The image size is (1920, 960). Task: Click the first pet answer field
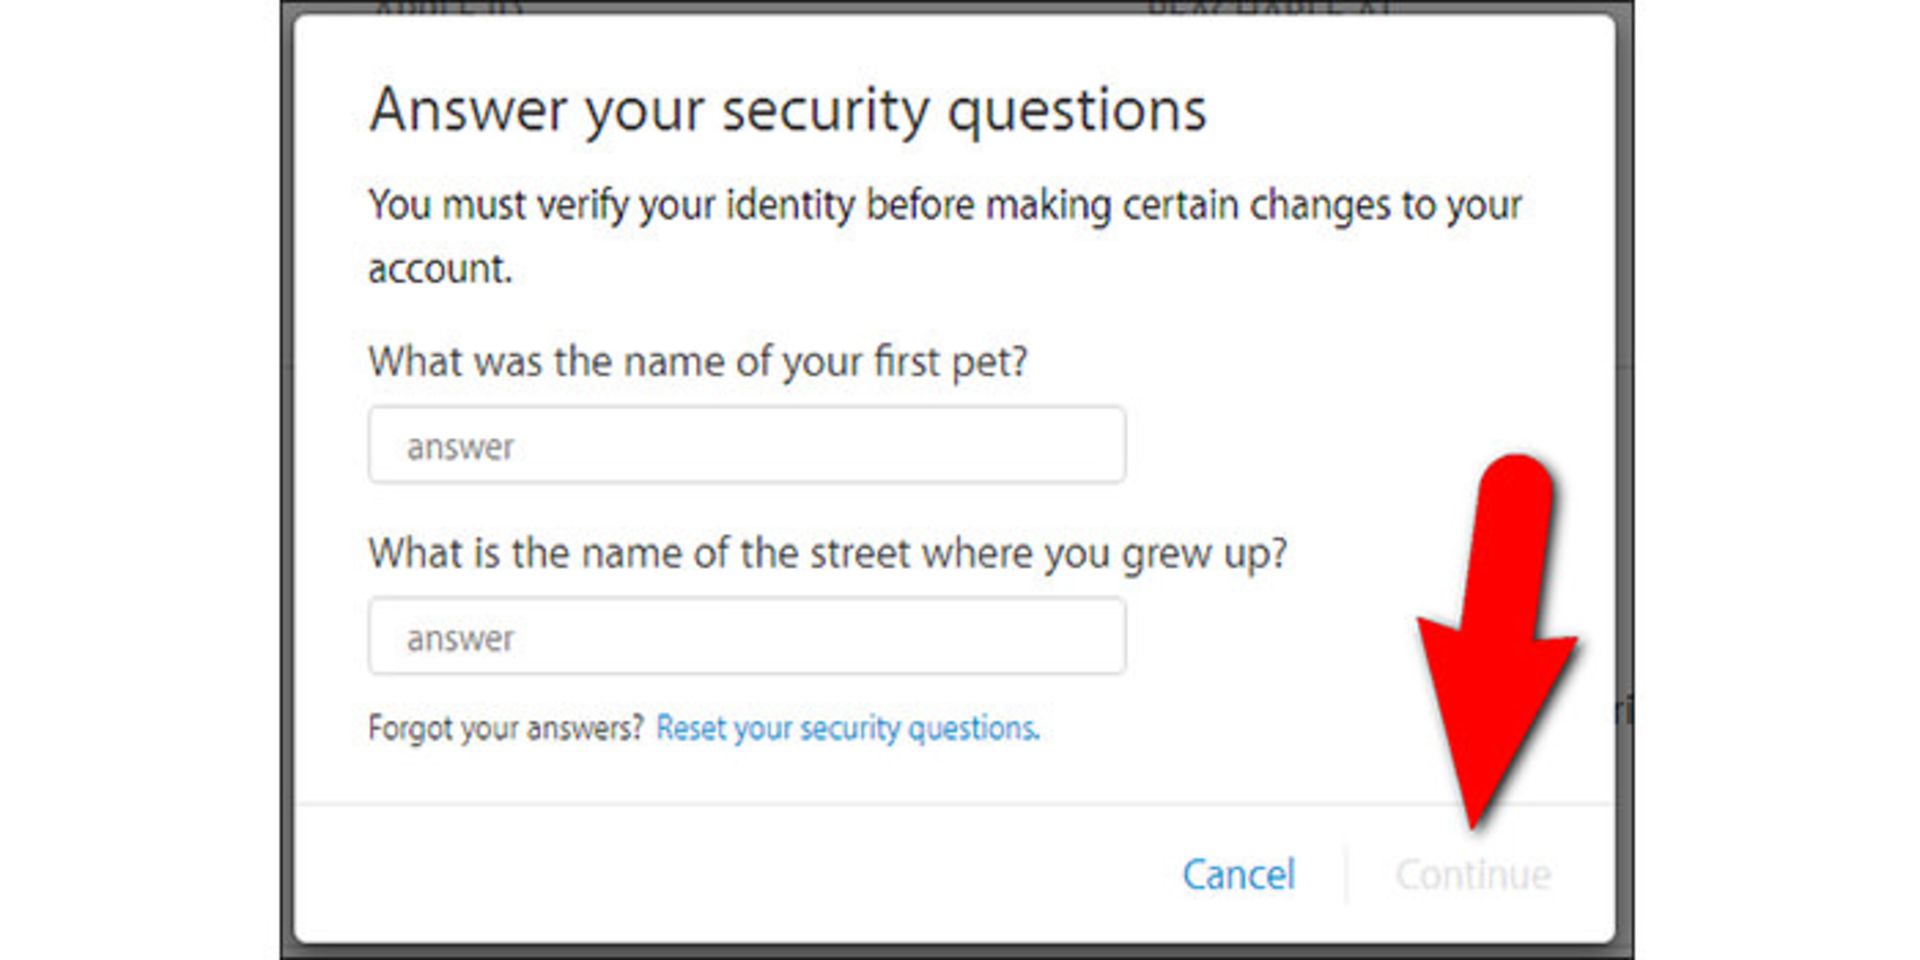pyautogui.click(x=746, y=444)
